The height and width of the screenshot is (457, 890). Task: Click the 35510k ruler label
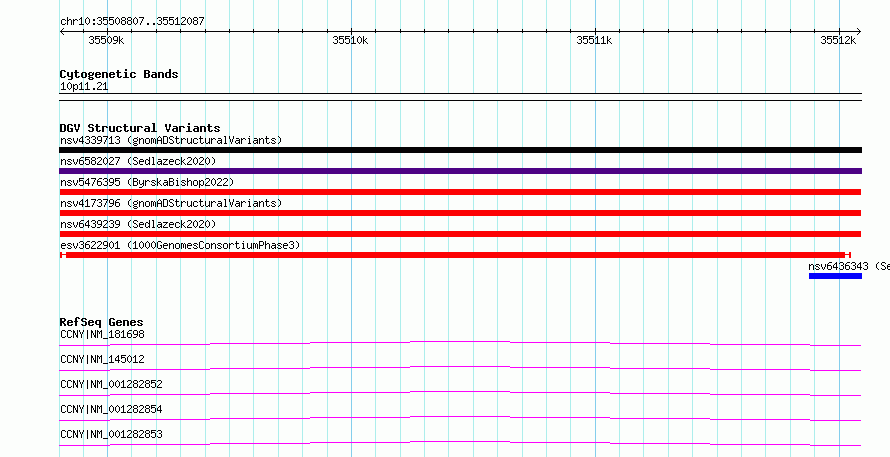coord(350,40)
